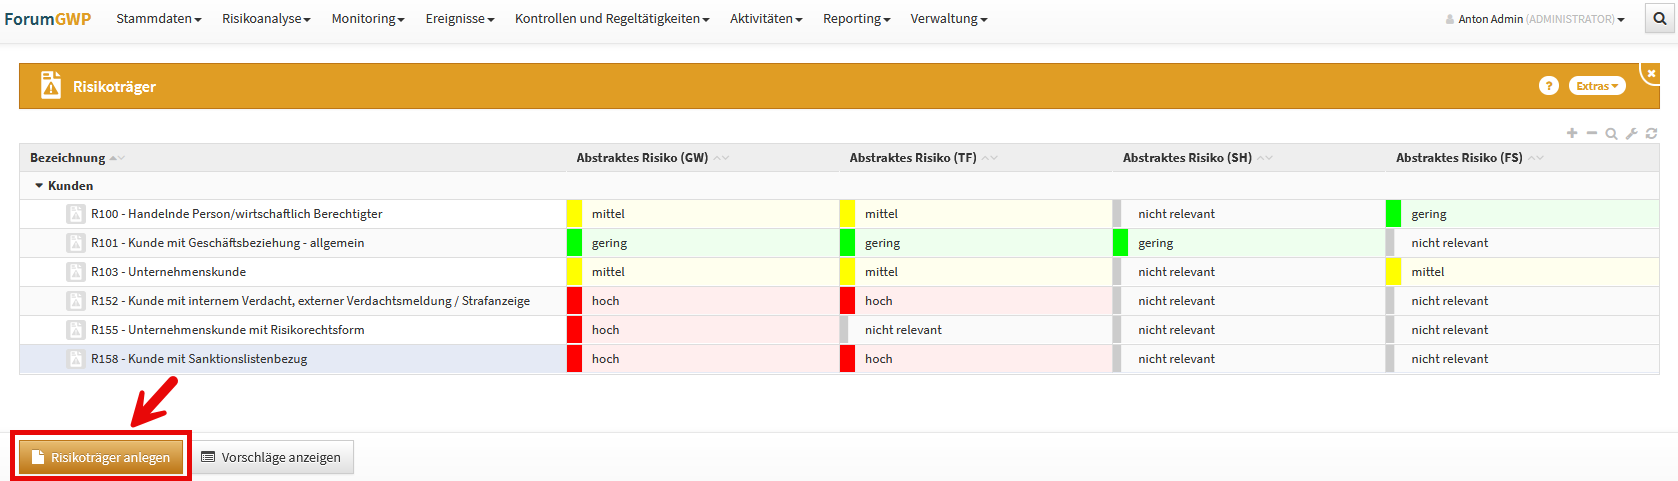1678x481 pixels.
Task: Open the Risikoanalyse menu
Action: coord(266,19)
